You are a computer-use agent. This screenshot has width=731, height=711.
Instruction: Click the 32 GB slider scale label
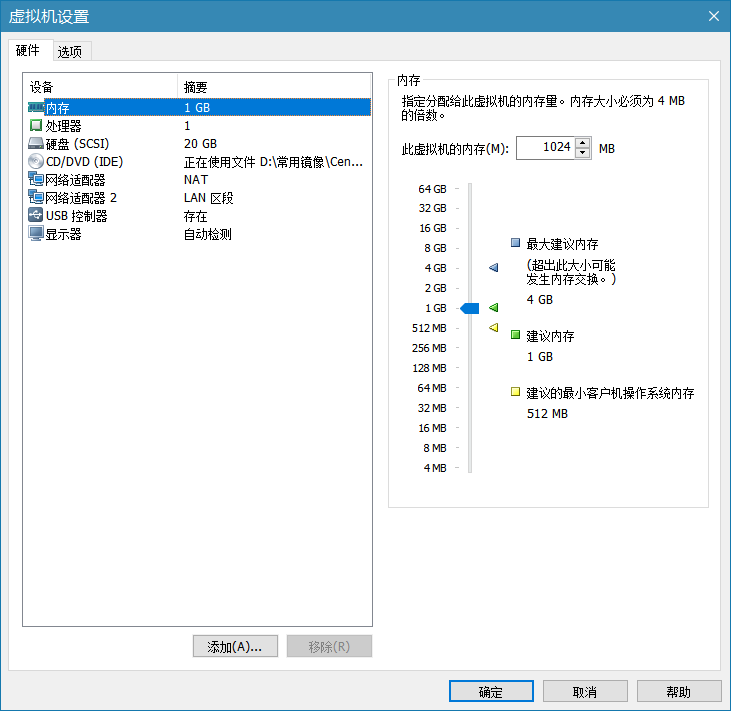(432, 208)
